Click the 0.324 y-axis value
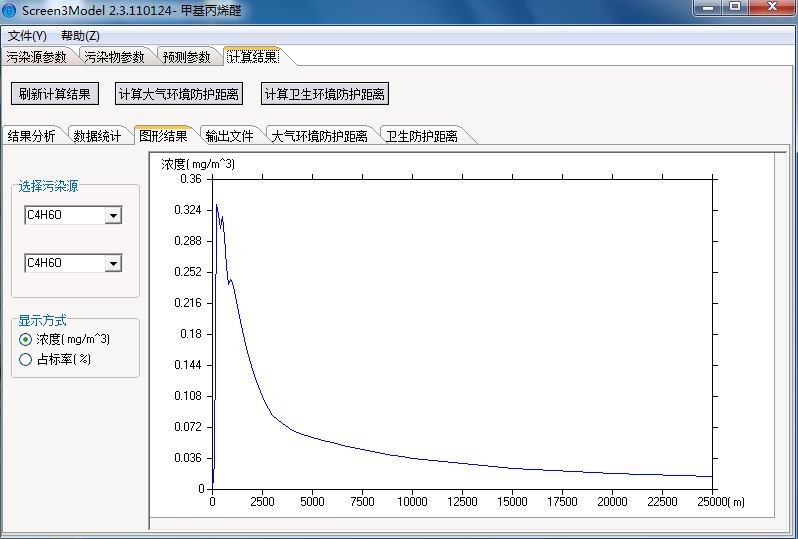 pyautogui.click(x=188, y=210)
